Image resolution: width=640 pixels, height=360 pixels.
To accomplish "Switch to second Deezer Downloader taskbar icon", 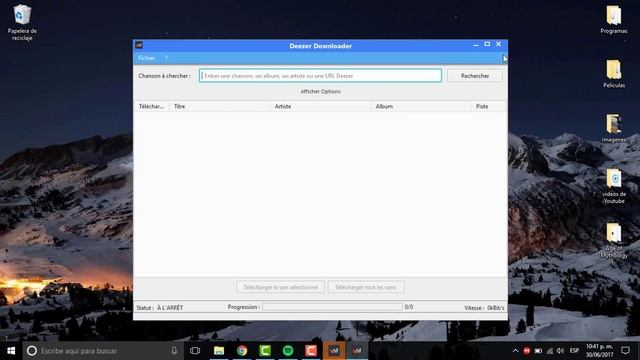I will [357, 351].
